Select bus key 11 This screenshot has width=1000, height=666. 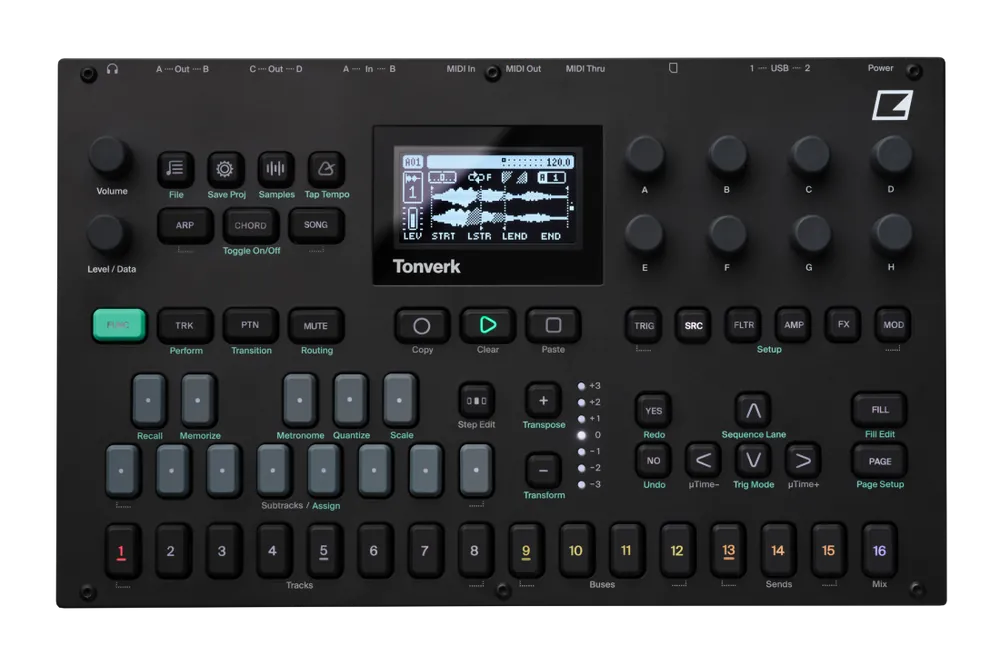(x=626, y=551)
